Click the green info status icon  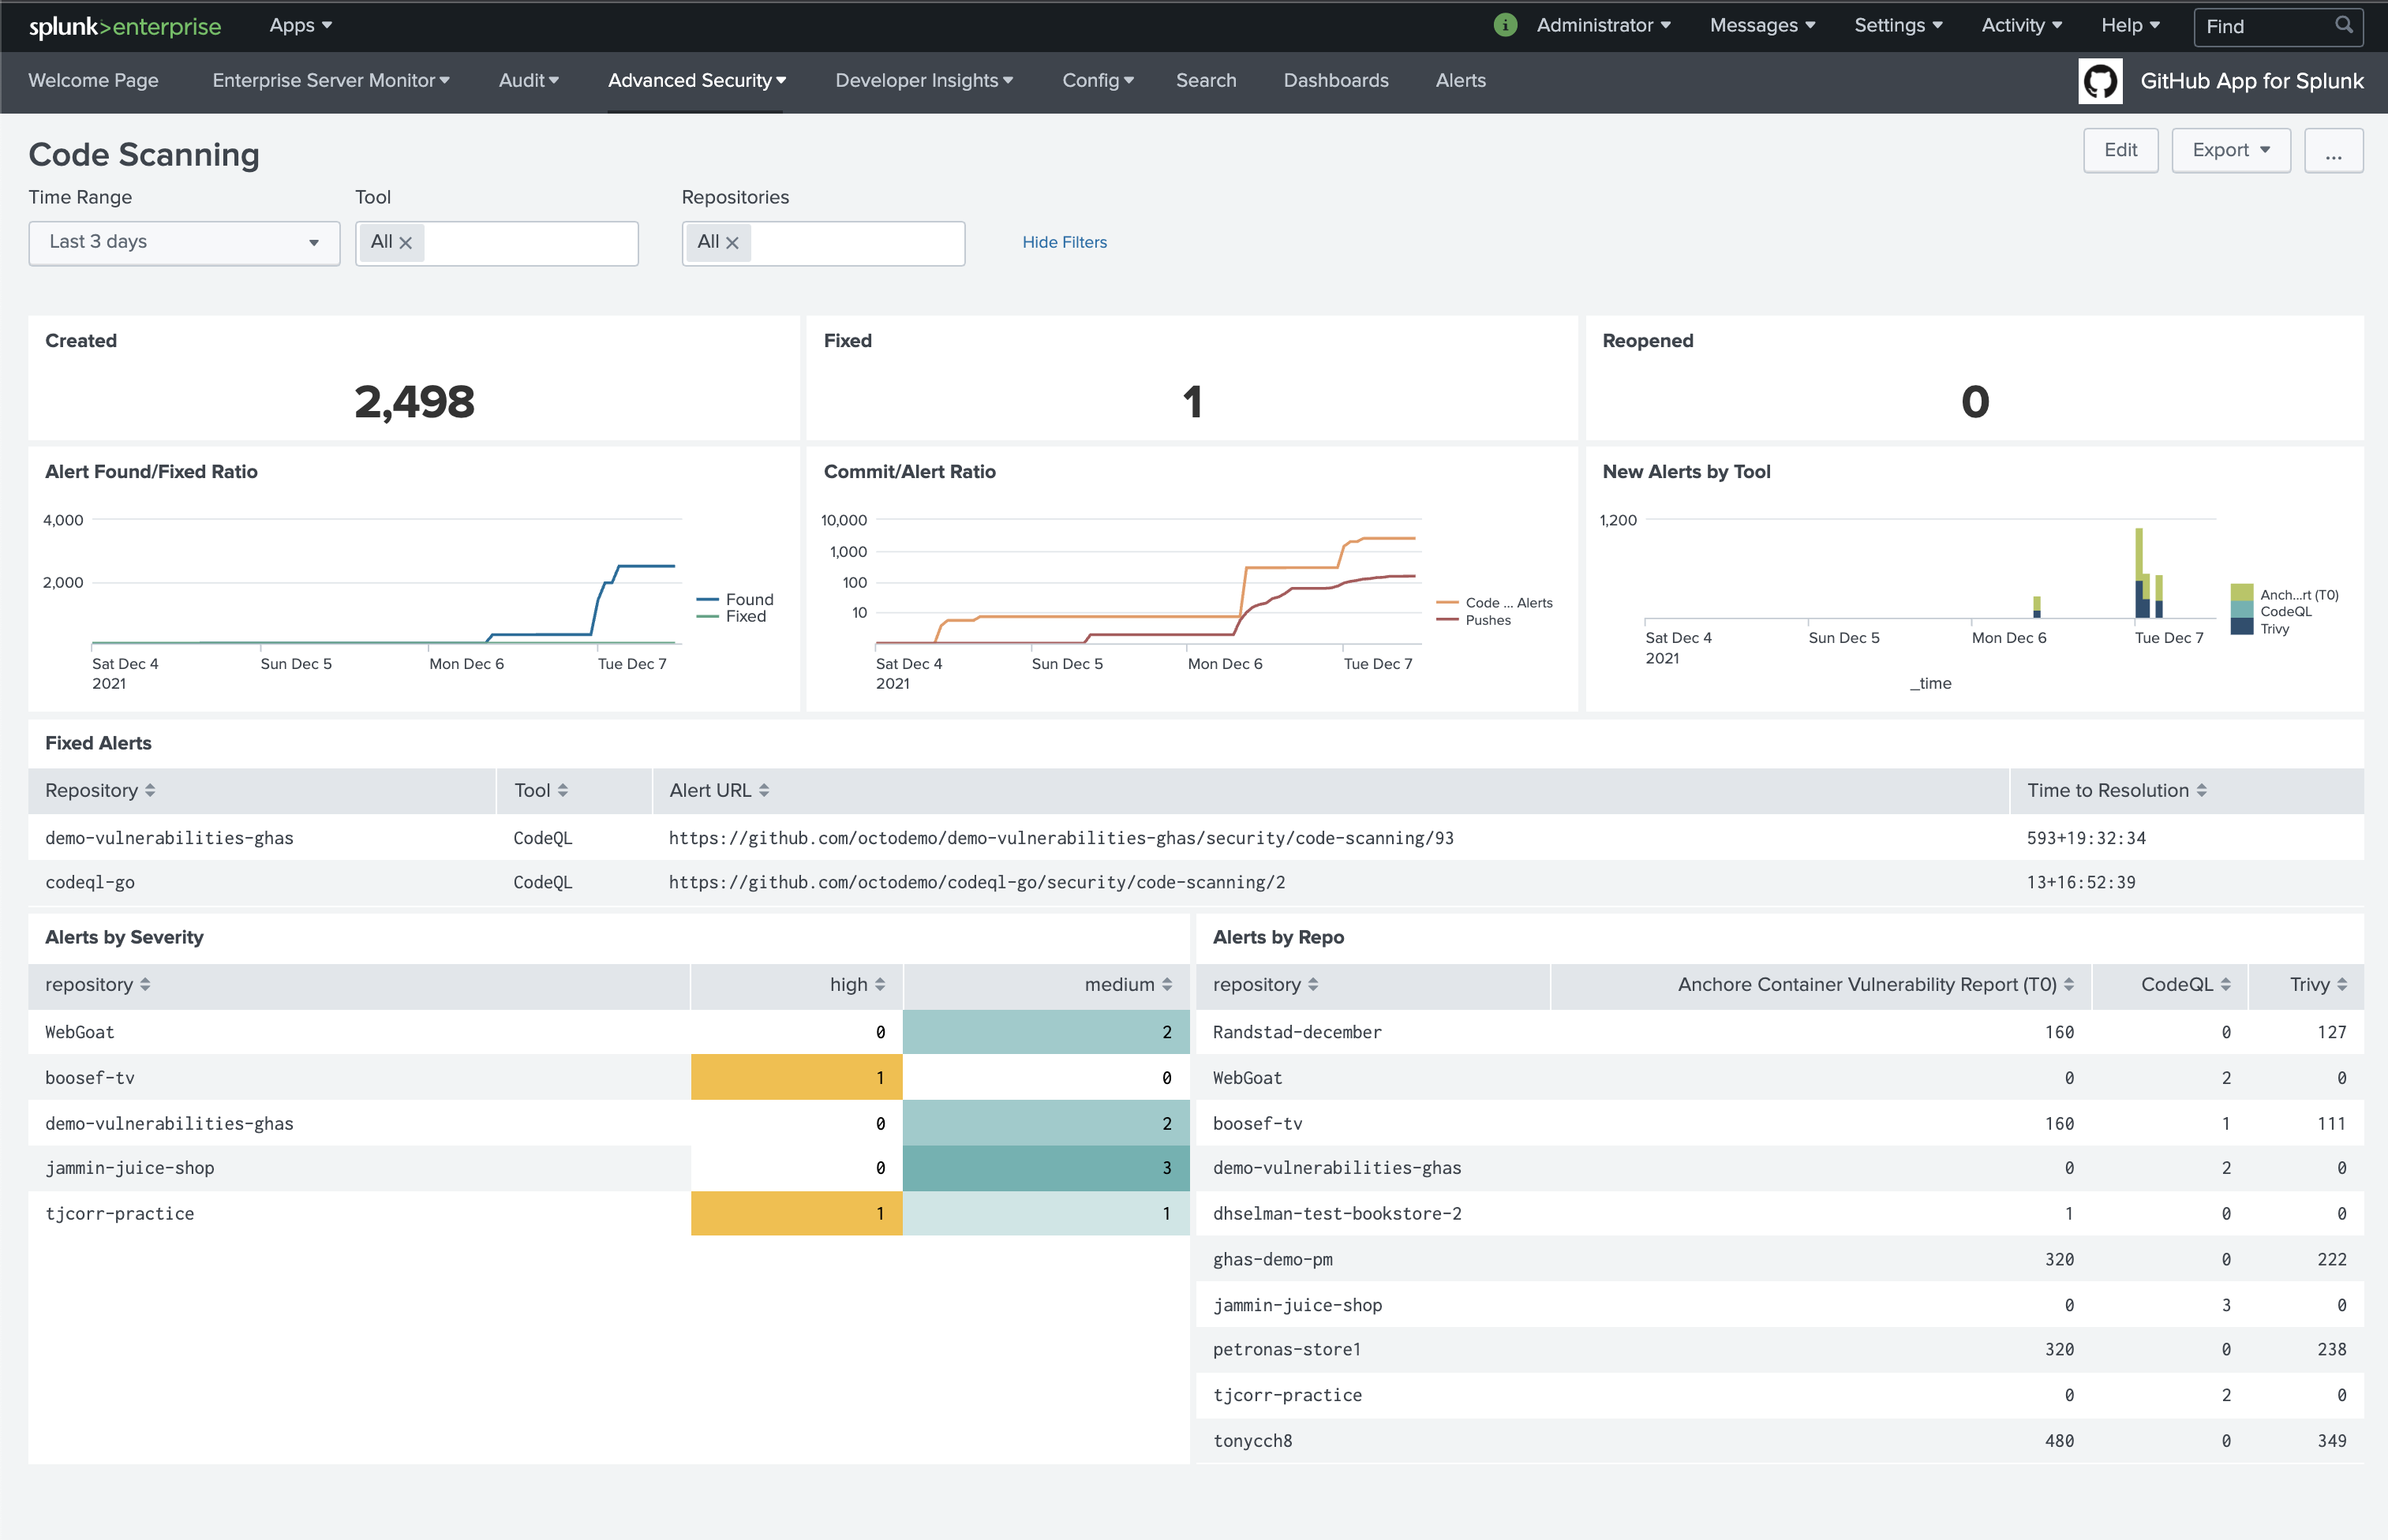coord(1505,25)
